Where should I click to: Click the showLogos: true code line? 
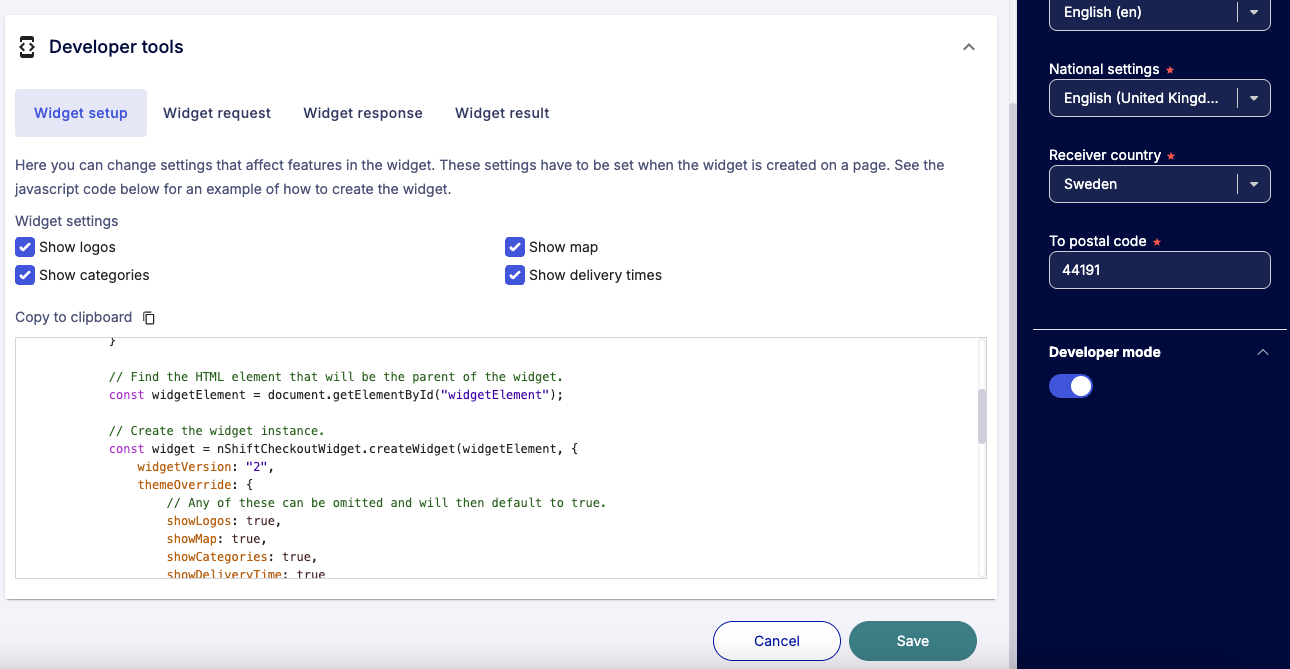coord(224,521)
